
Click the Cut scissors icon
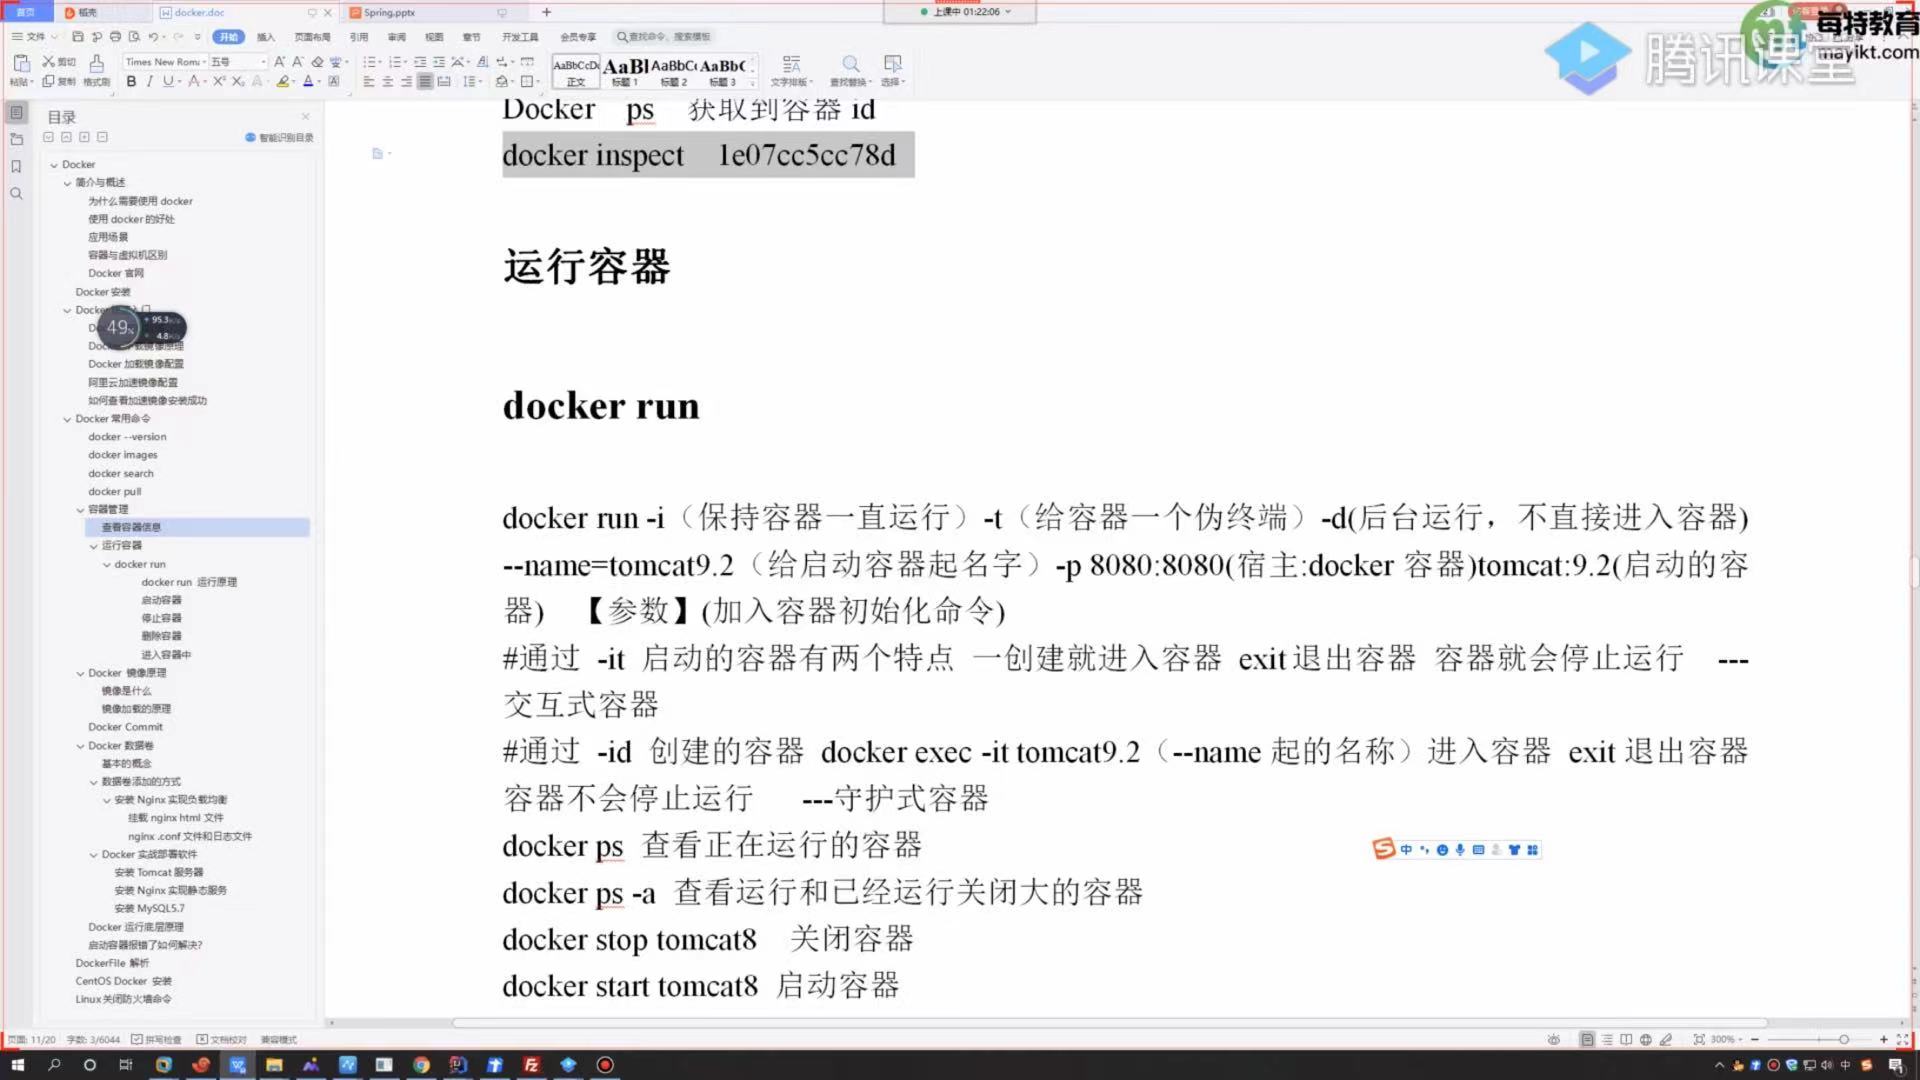click(x=48, y=62)
